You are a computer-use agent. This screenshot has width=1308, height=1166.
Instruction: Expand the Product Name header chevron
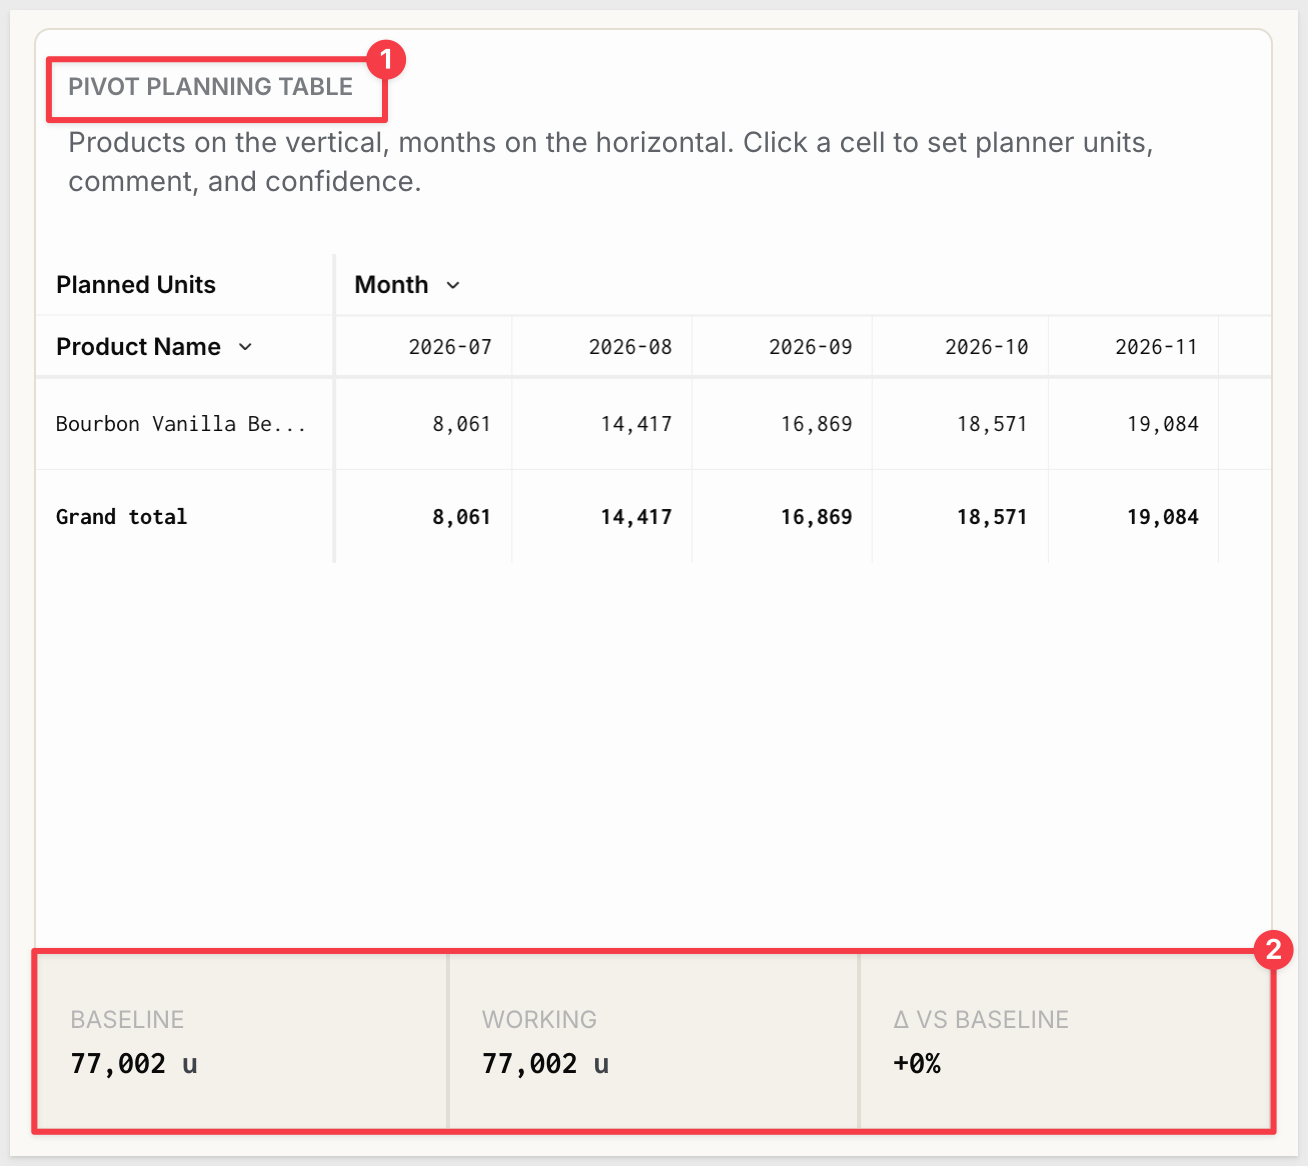point(245,347)
